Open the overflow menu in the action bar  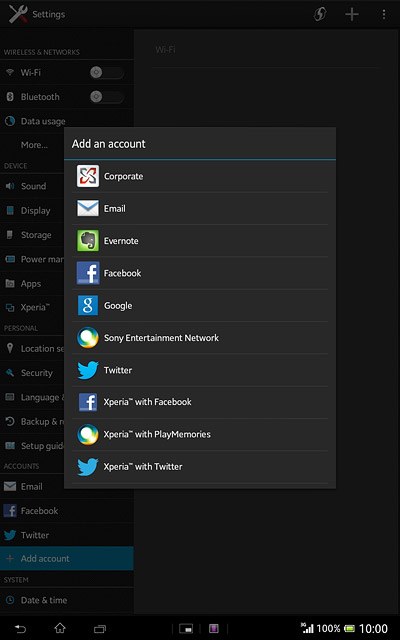point(384,14)
